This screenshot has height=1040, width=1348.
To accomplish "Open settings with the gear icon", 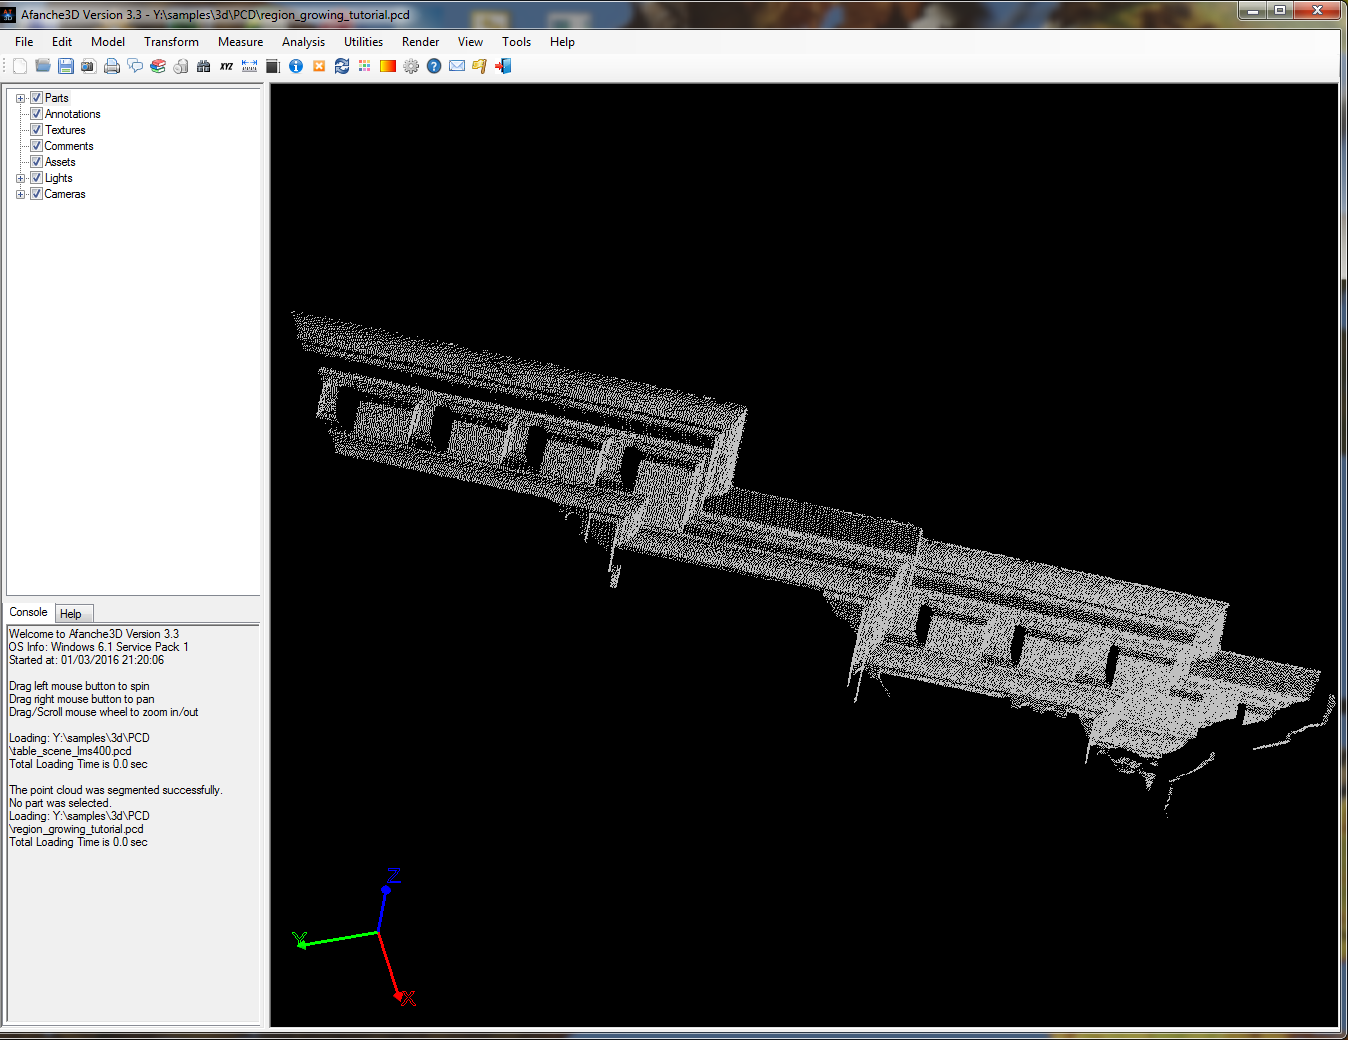I will click(411, 66).
